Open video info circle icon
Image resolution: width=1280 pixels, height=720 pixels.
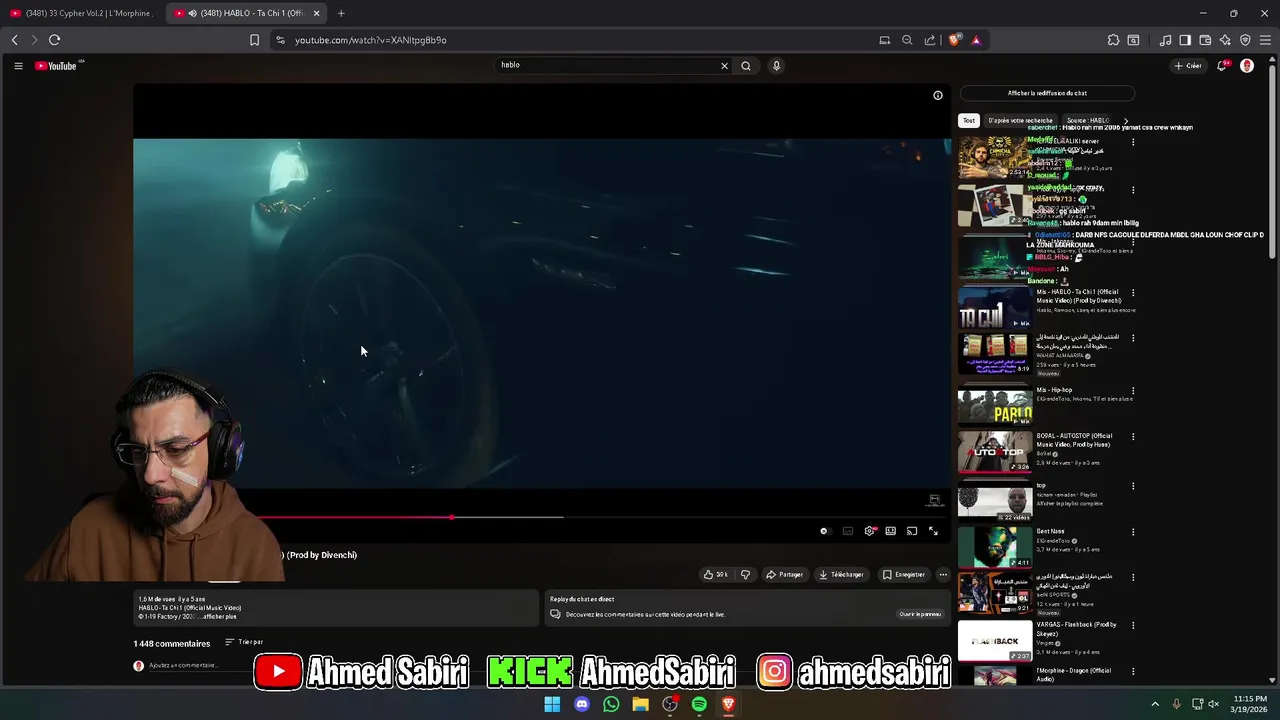[x=938, y=96]
